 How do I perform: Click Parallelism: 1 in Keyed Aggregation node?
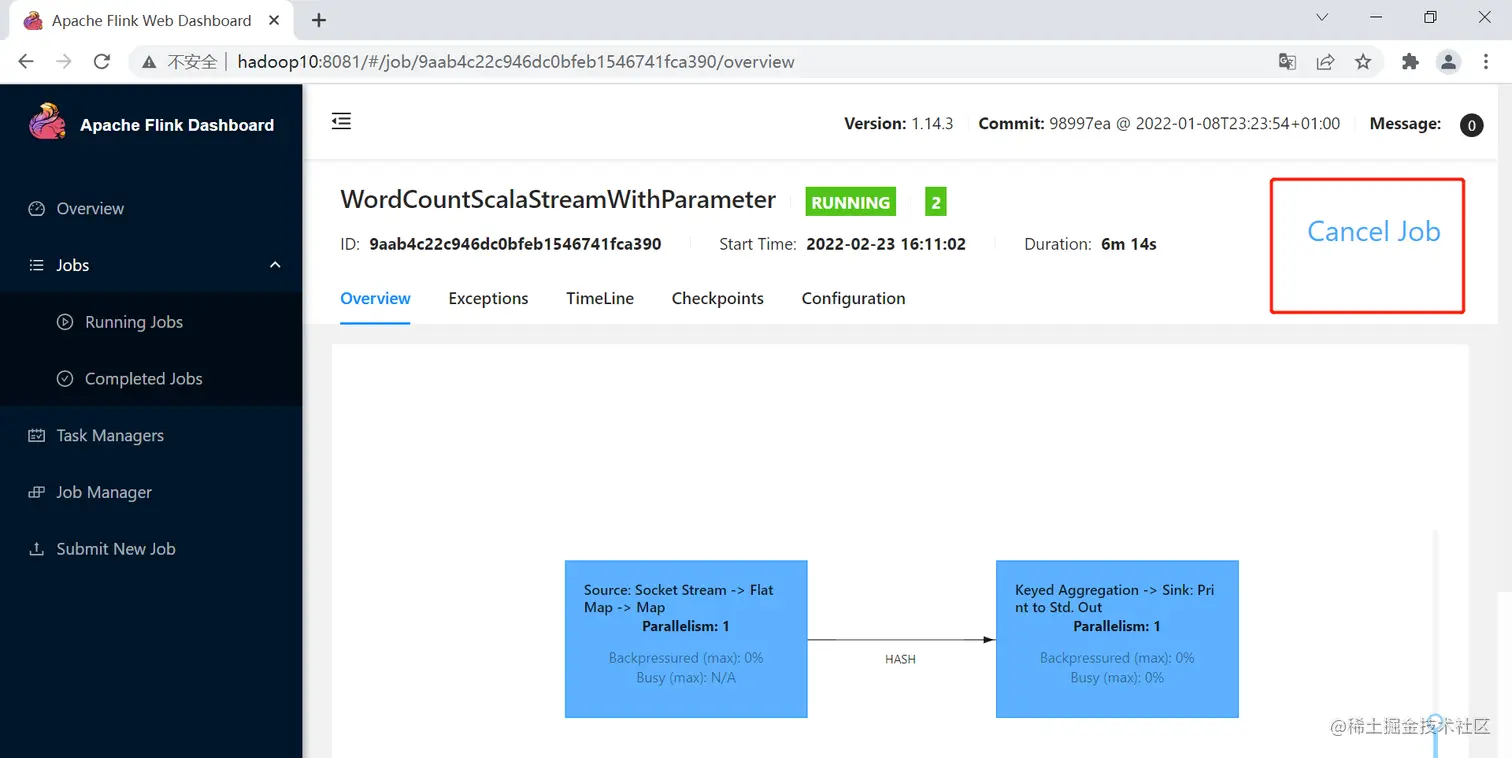(1117, 627)
